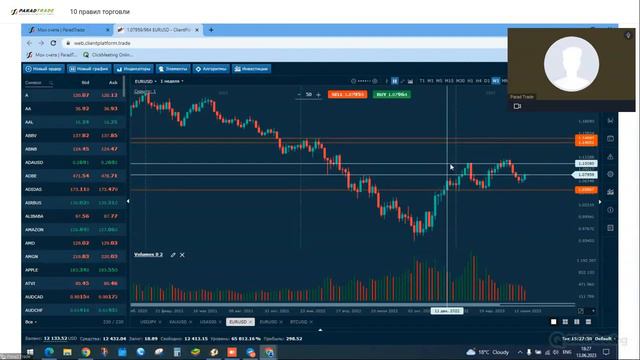The height and width of the screenshot is (360, 640).
Task: Close the active EURUSD chart tab
Action: coord(251,322)
